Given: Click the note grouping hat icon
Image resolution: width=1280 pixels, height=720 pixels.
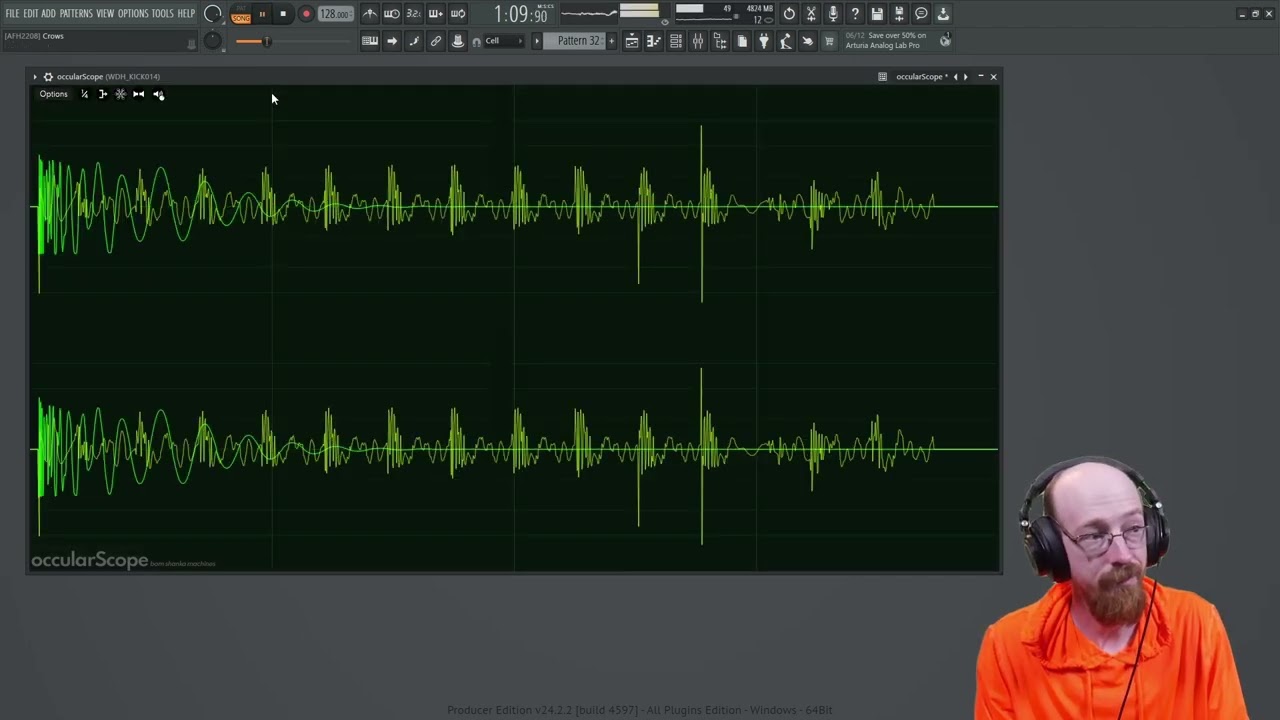Looking at the screenshot, I should [458, 41].
